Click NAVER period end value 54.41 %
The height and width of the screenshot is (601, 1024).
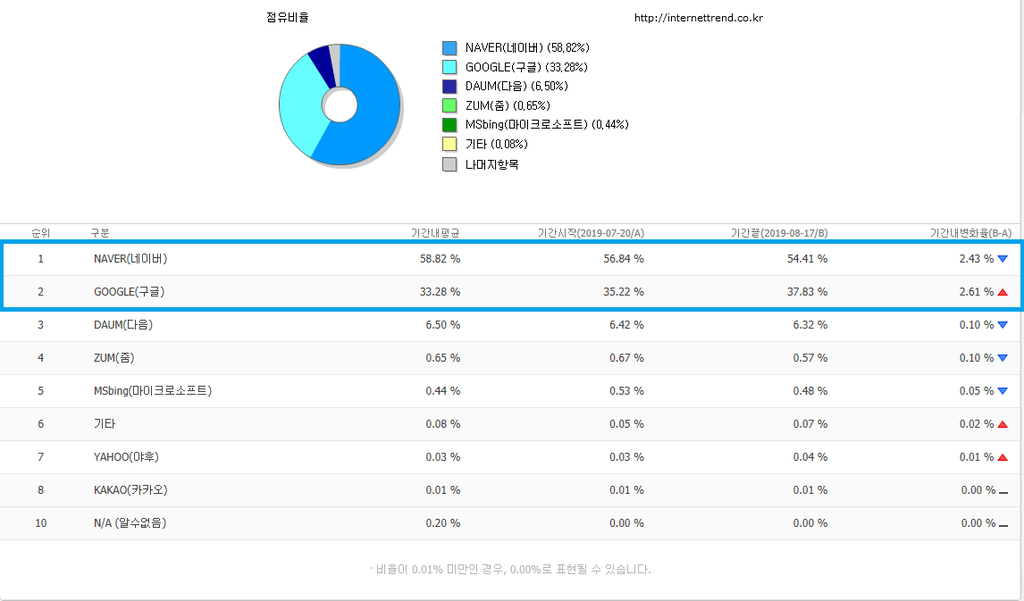point(807,259)
